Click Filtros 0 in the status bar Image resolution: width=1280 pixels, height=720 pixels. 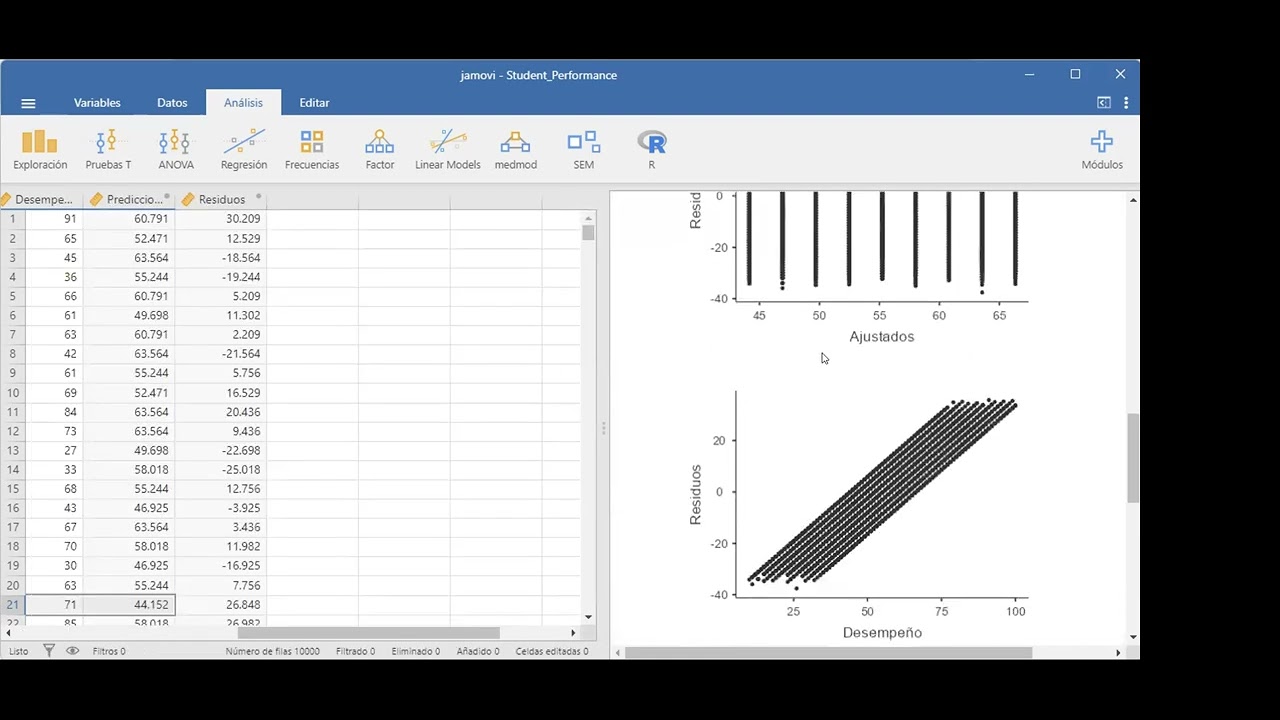coord(109,651)
